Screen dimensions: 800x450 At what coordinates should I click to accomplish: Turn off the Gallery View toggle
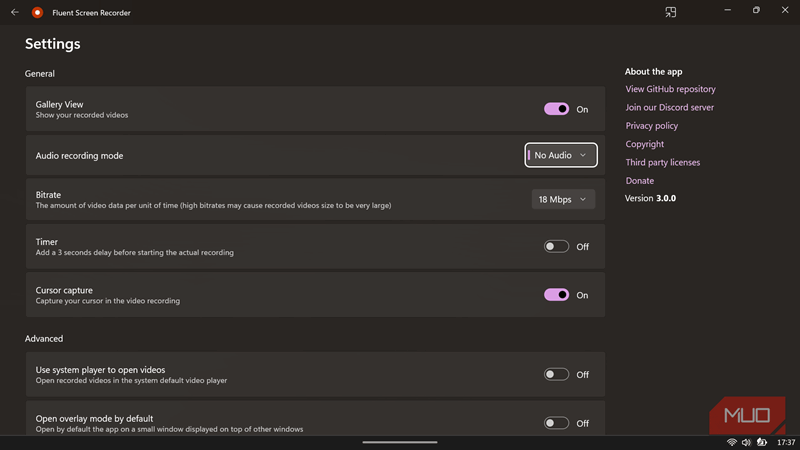tap(556, 109)
